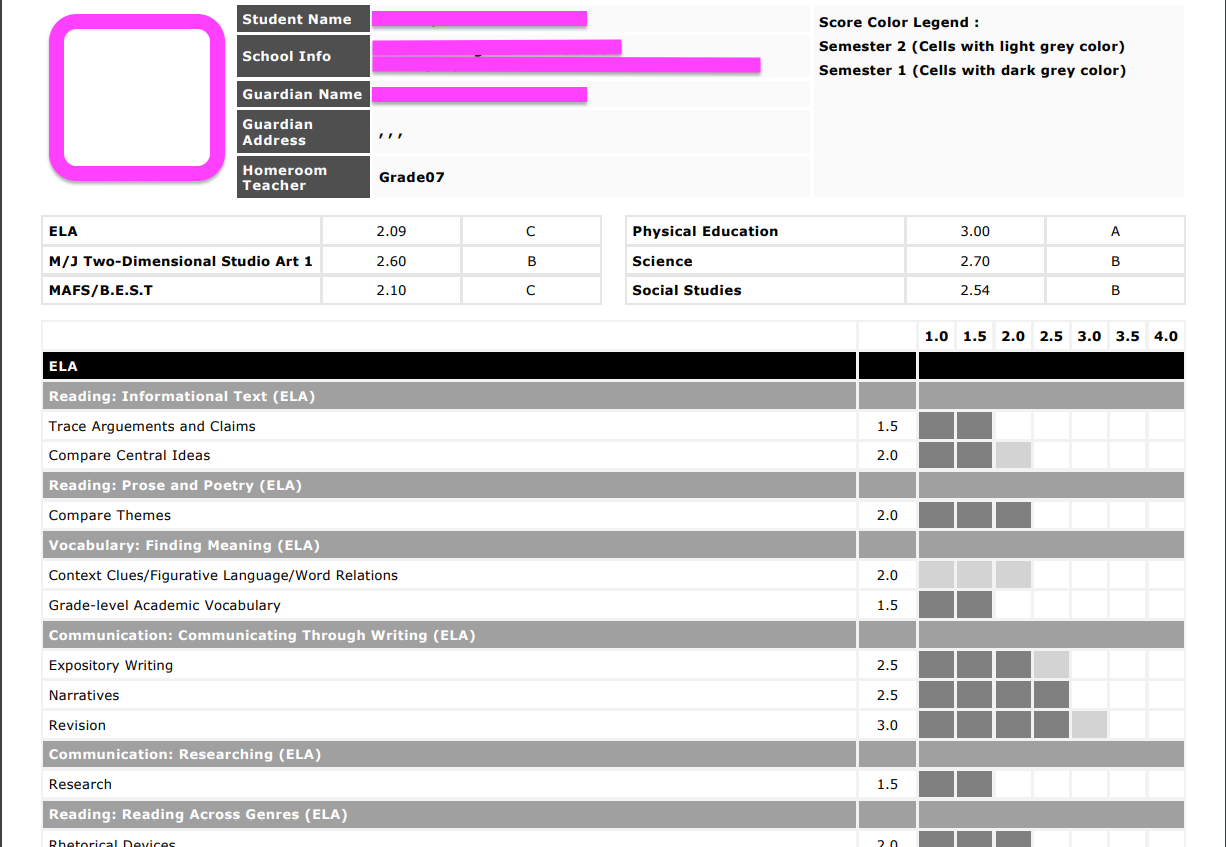The height and width of the screenshot is (847, 1226).
Task: Click the 2.5 scale column header
Action: coord(1051,336)
